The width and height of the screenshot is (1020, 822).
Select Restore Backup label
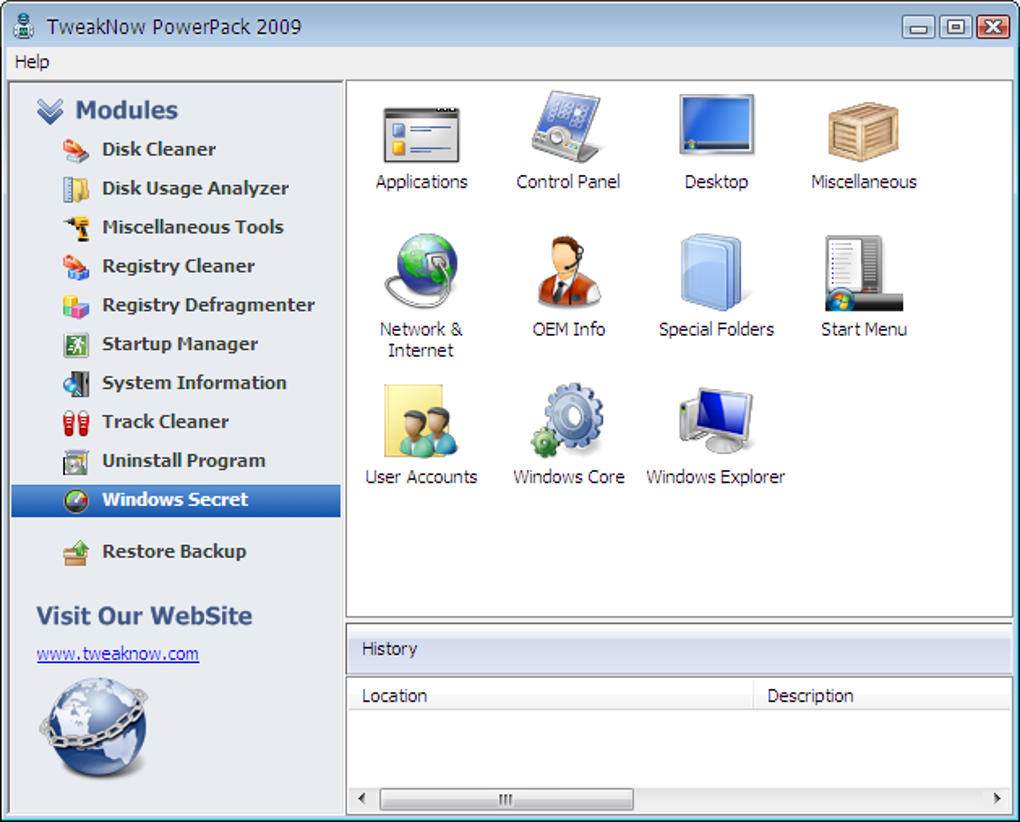pos(174,552)
